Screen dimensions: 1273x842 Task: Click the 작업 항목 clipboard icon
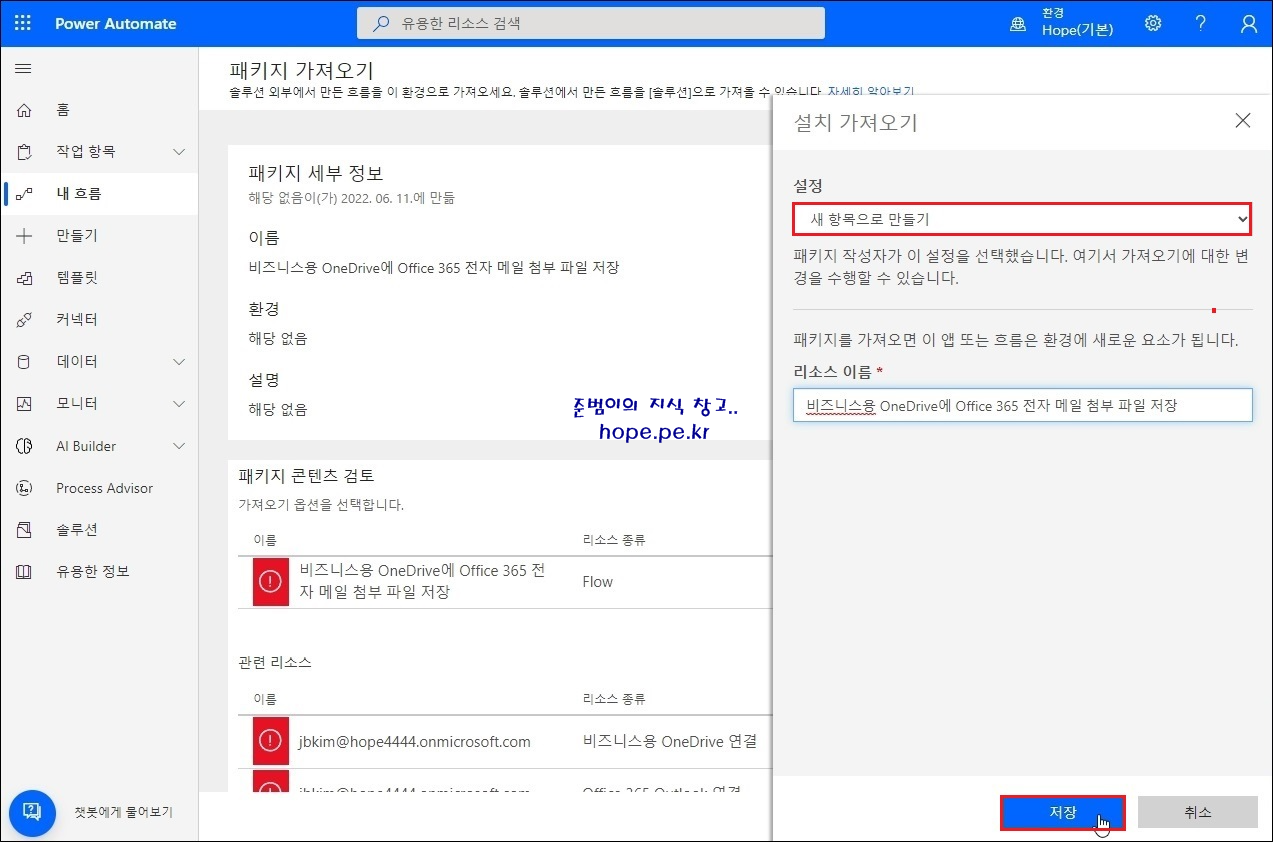[x=24, y=152]
